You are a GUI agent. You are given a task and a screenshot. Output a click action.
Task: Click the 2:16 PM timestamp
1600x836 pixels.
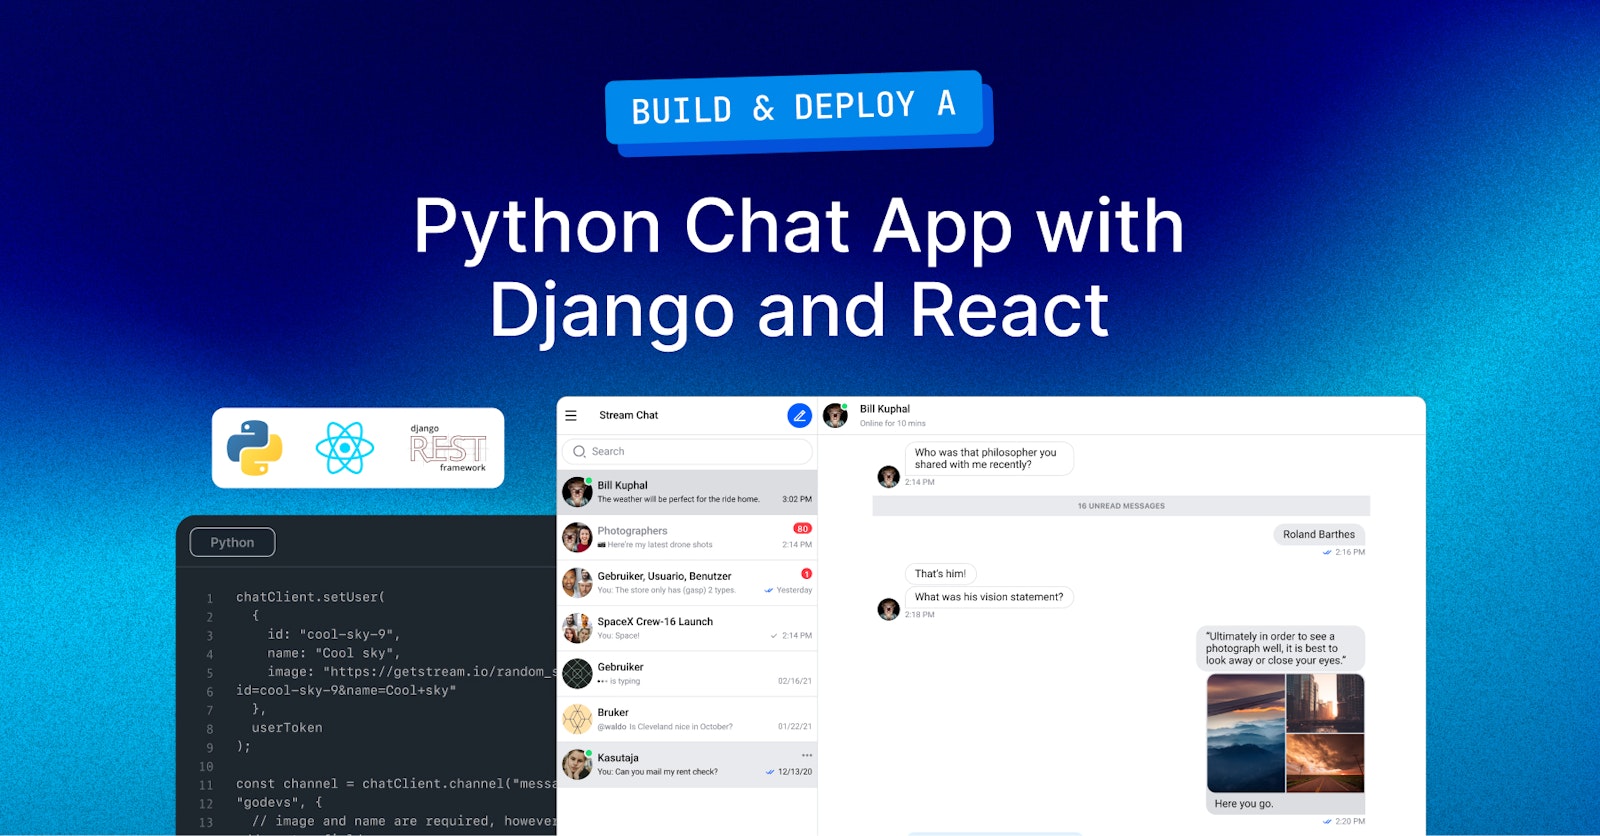click(1350, 552)
